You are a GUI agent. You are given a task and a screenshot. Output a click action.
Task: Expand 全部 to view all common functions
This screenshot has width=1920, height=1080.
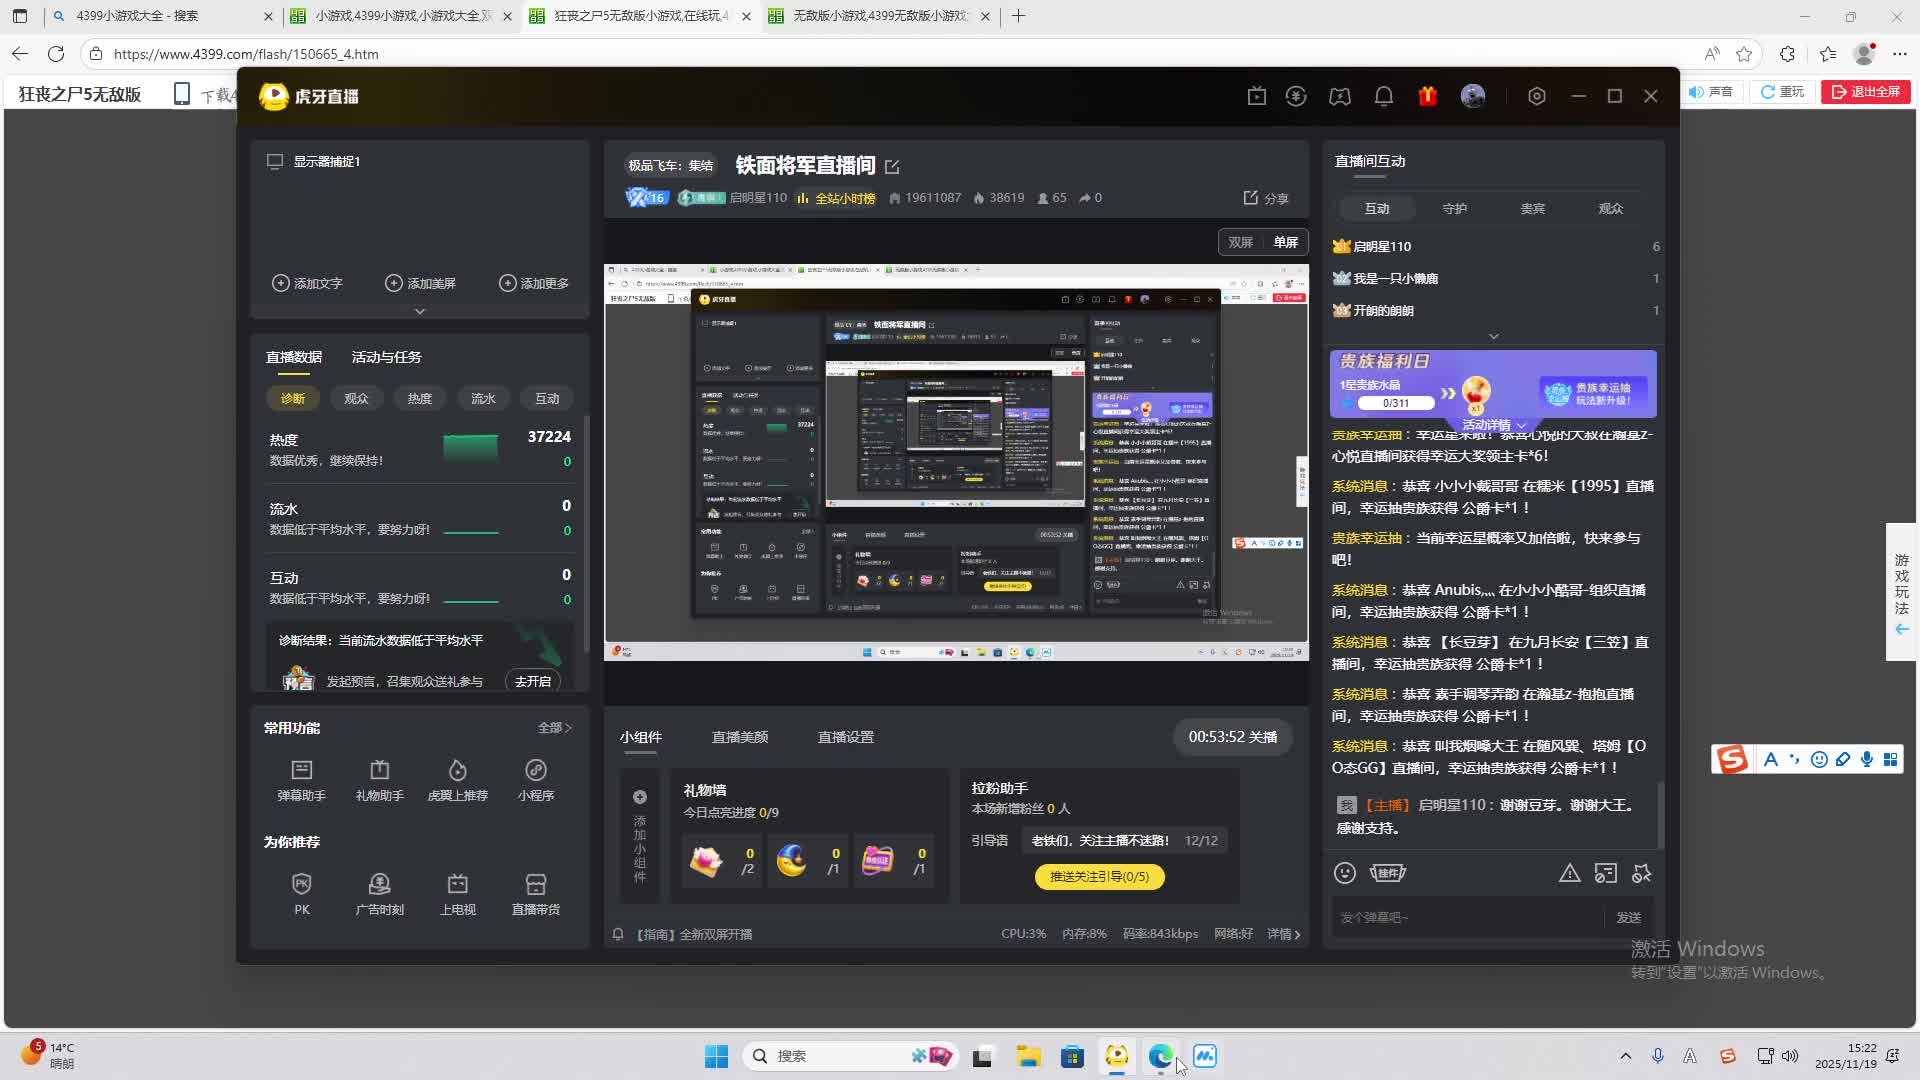coord(553,728)
